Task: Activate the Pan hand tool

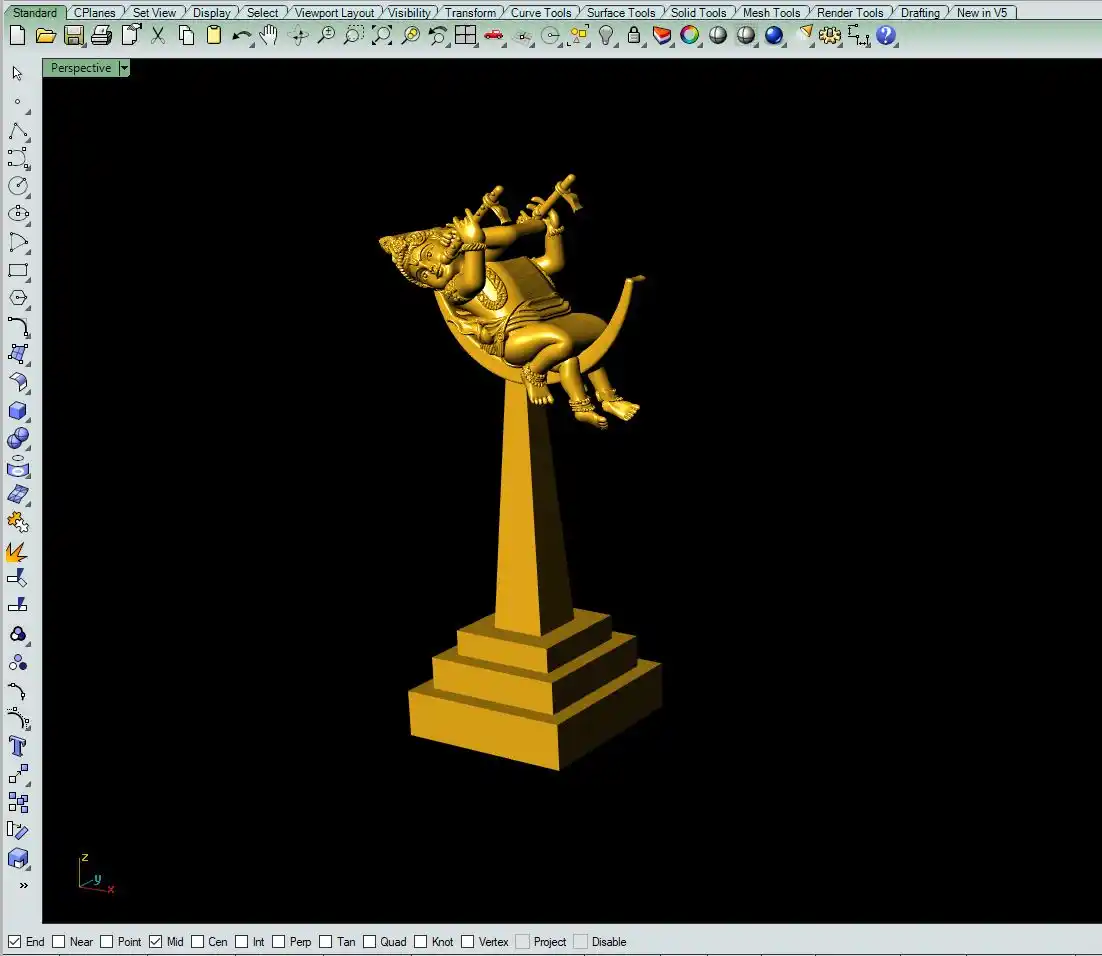Action: (x=269, y=36)
